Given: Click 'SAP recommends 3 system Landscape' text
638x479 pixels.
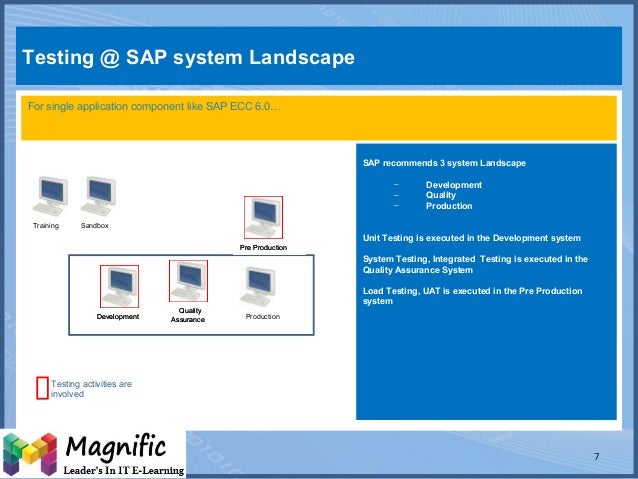Looking at the screenshot, I should (x=444, y=163).
